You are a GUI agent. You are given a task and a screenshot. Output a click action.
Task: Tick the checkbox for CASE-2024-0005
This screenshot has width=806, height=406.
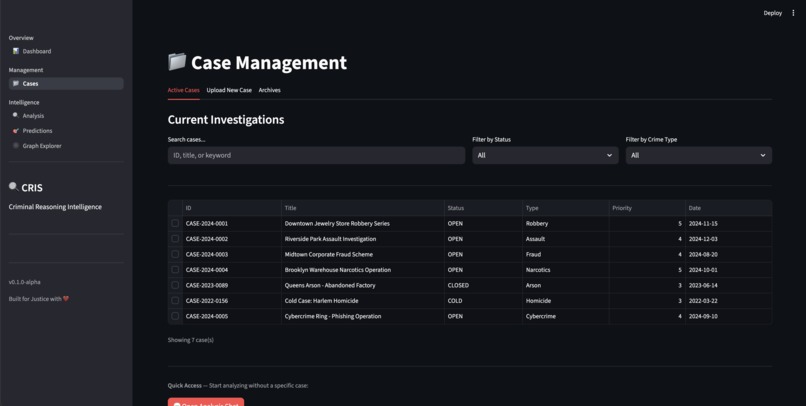click(x=175, y=316)
